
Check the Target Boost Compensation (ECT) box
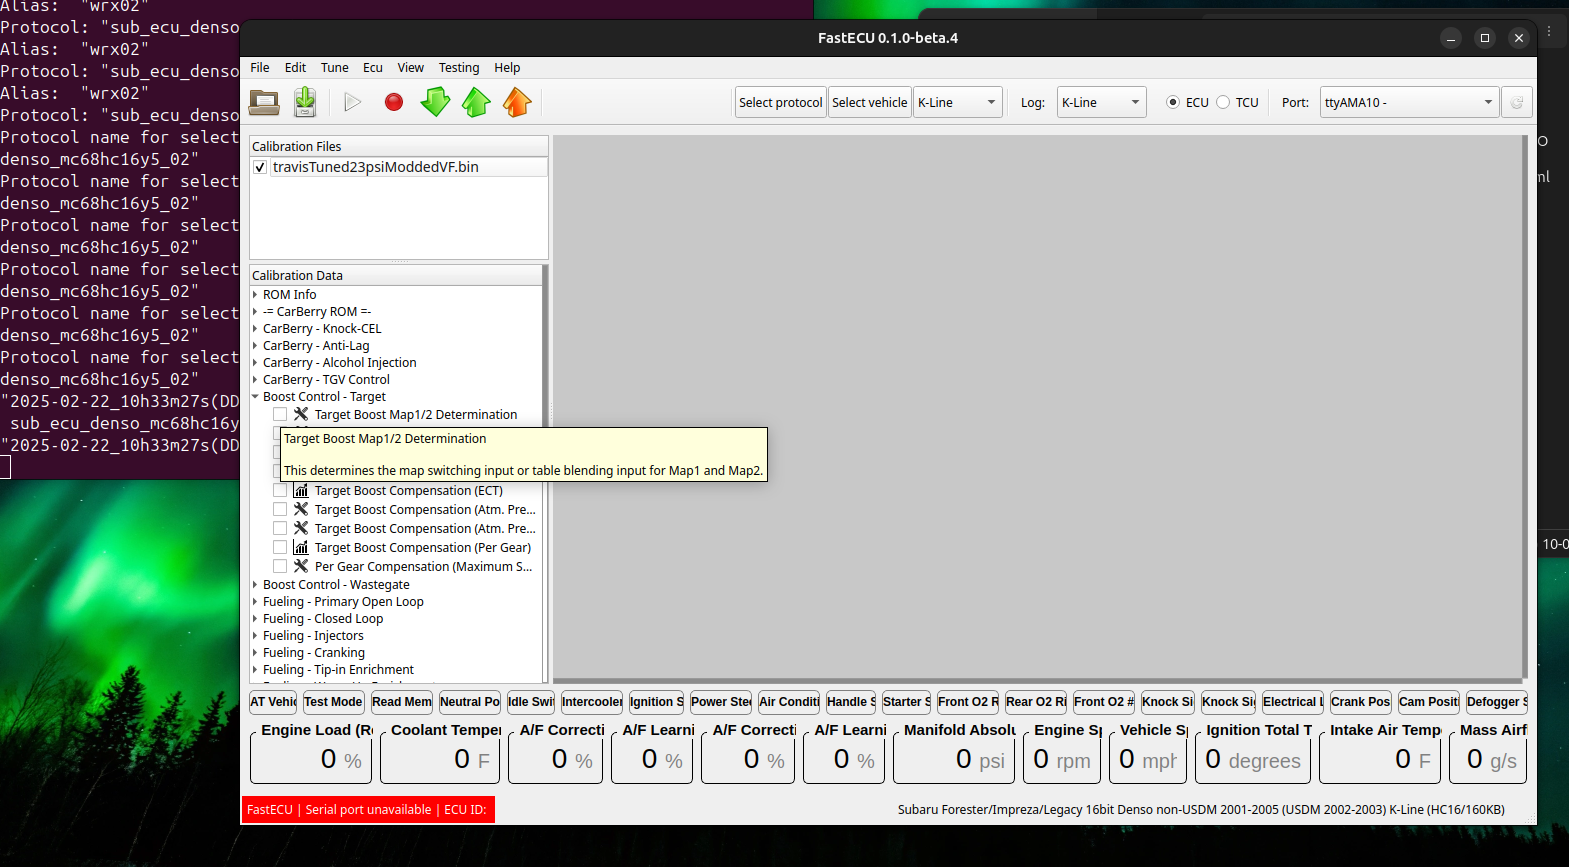click(x=280, y=490)
